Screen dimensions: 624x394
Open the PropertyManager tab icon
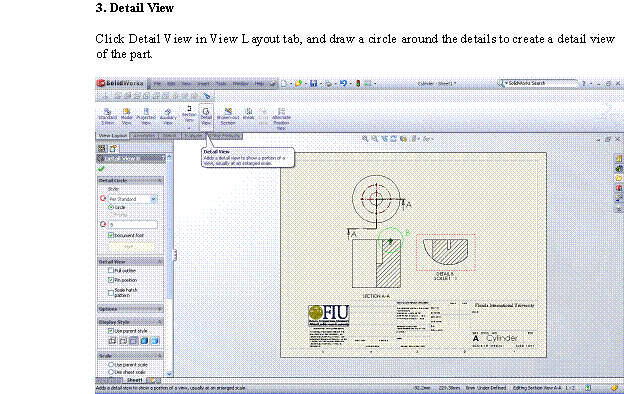pyautogui.click(x=113, y=148)
